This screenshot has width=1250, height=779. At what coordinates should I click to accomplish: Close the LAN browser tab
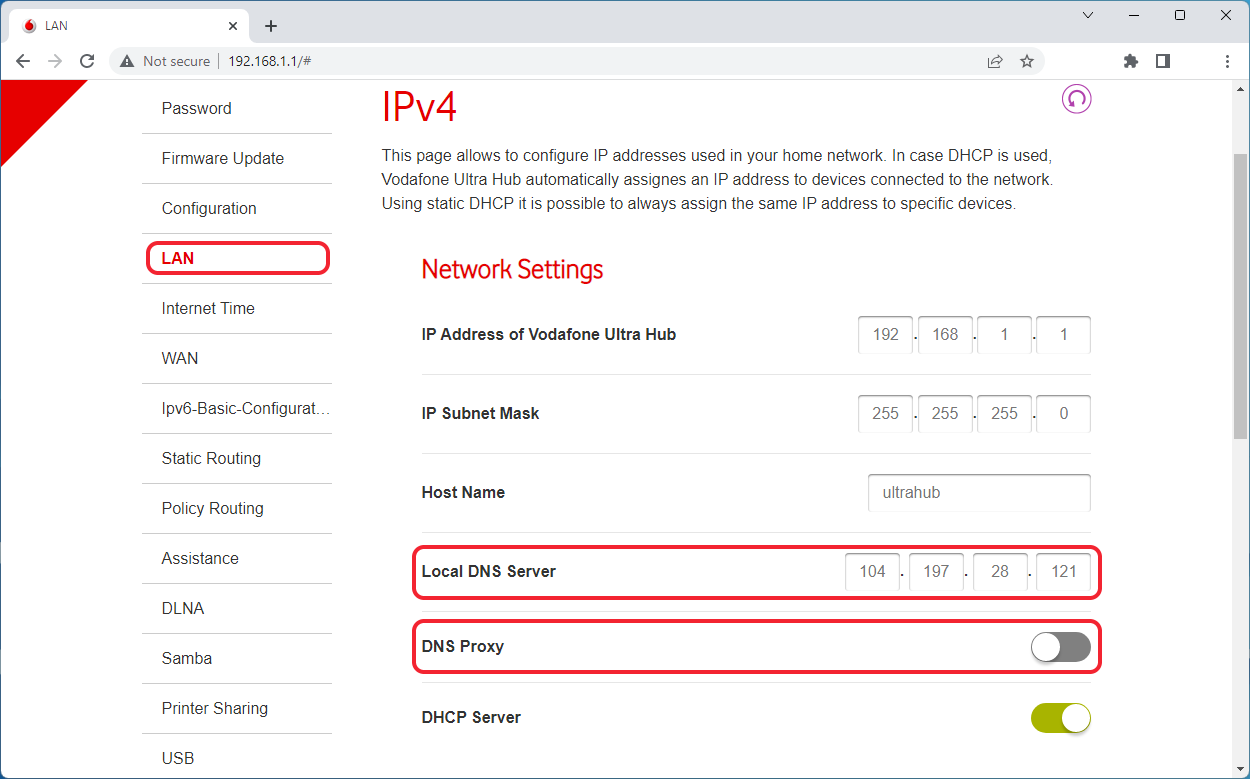click(x=233, y=26)
